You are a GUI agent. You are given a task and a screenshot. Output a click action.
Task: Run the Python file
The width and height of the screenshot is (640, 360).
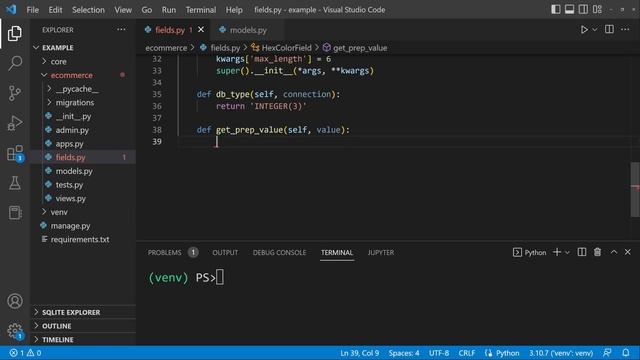point(584,30)
